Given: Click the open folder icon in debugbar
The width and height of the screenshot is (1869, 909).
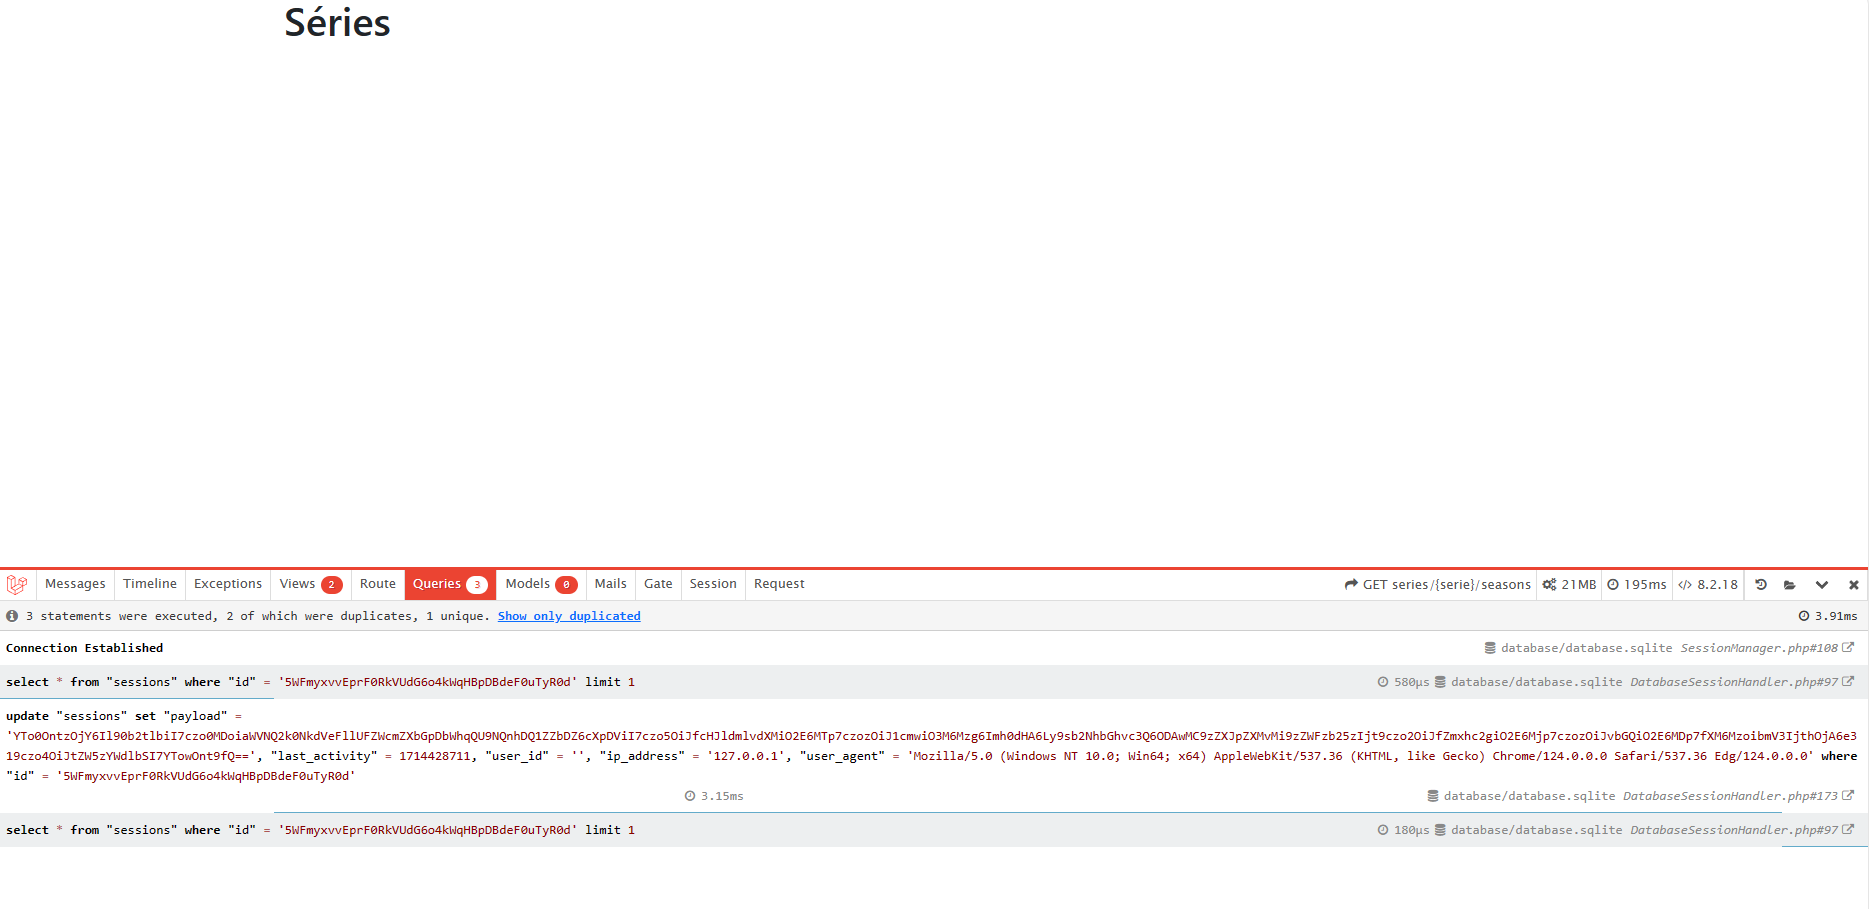Looking at the screenshot, I should tap(1790, 585).
